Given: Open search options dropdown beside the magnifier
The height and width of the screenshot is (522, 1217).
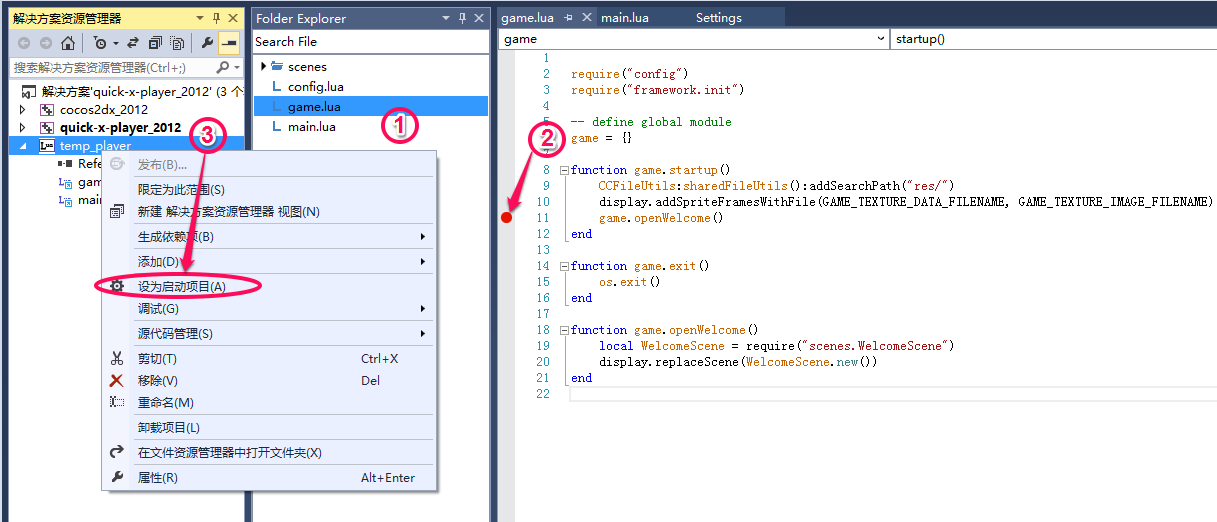Looking at the screenshot, I should tap(236, 67).
